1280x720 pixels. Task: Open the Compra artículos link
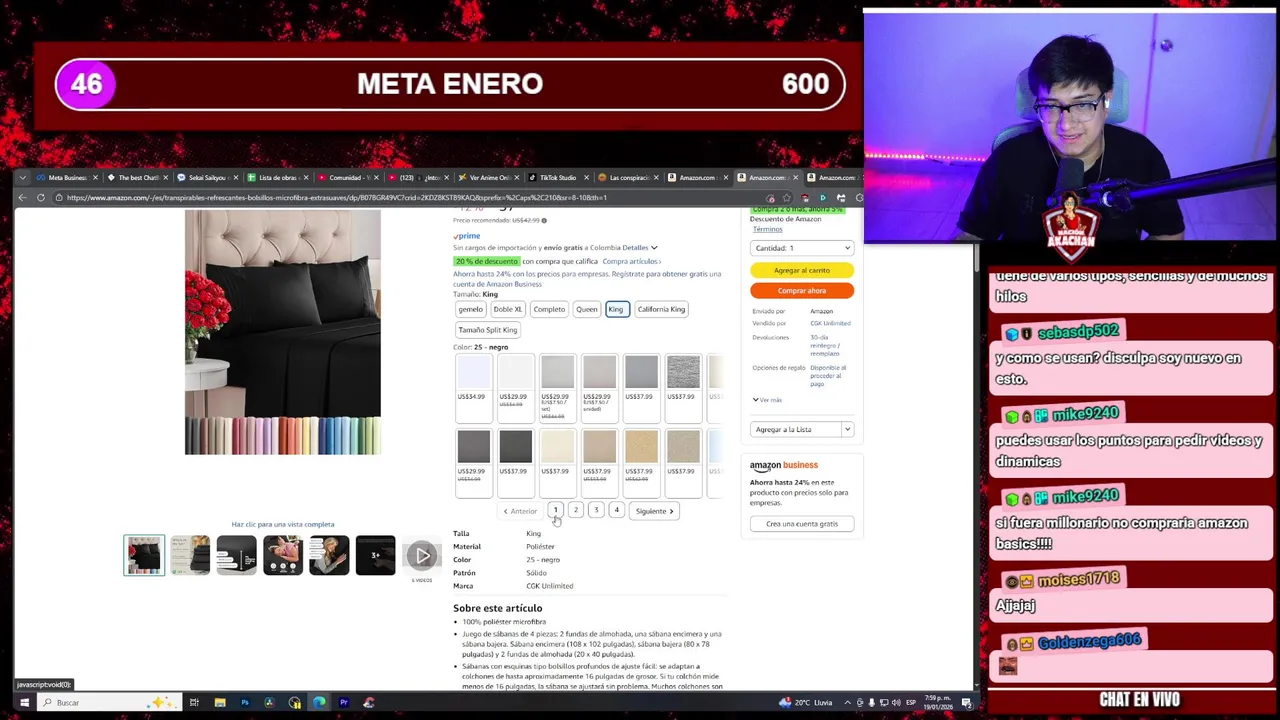click(x=631, y=262)
